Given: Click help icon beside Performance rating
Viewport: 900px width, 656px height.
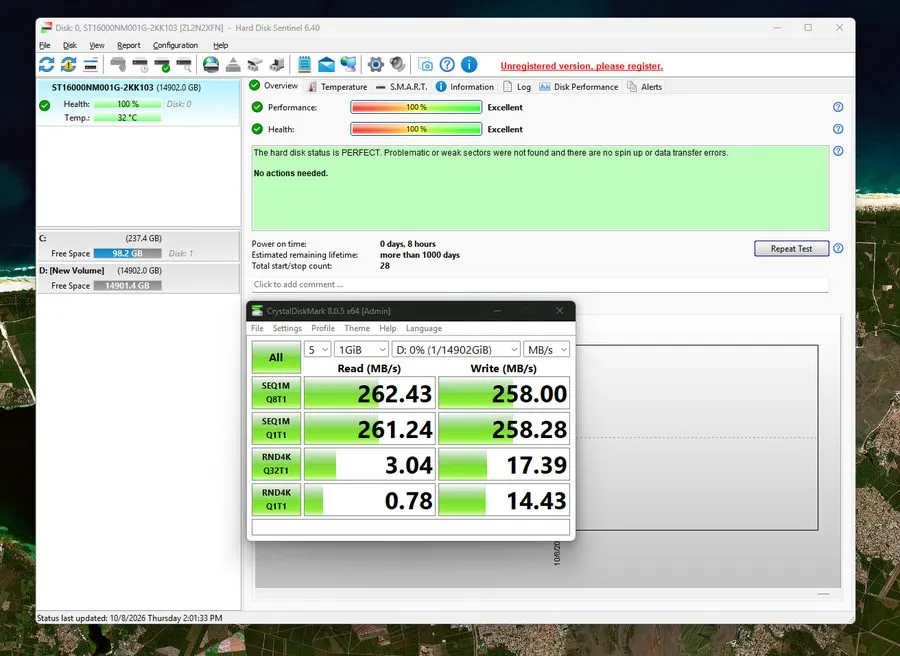Looking at the screenshot, I should 838,107.
